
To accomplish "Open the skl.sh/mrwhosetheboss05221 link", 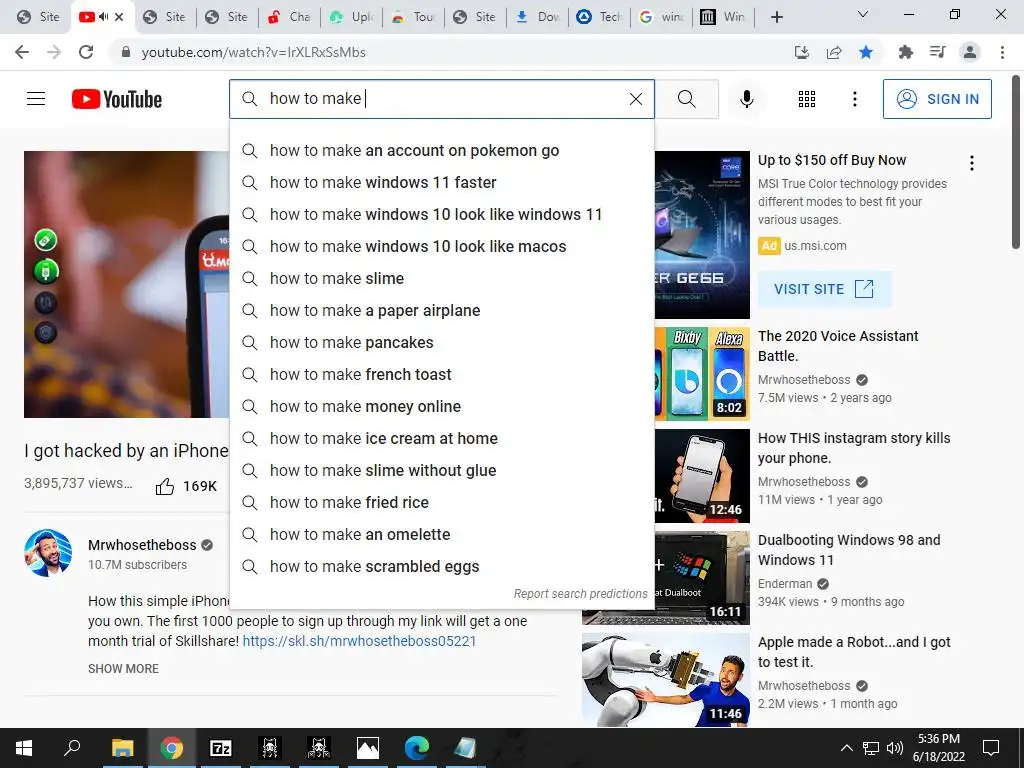I will pos(359,641).
